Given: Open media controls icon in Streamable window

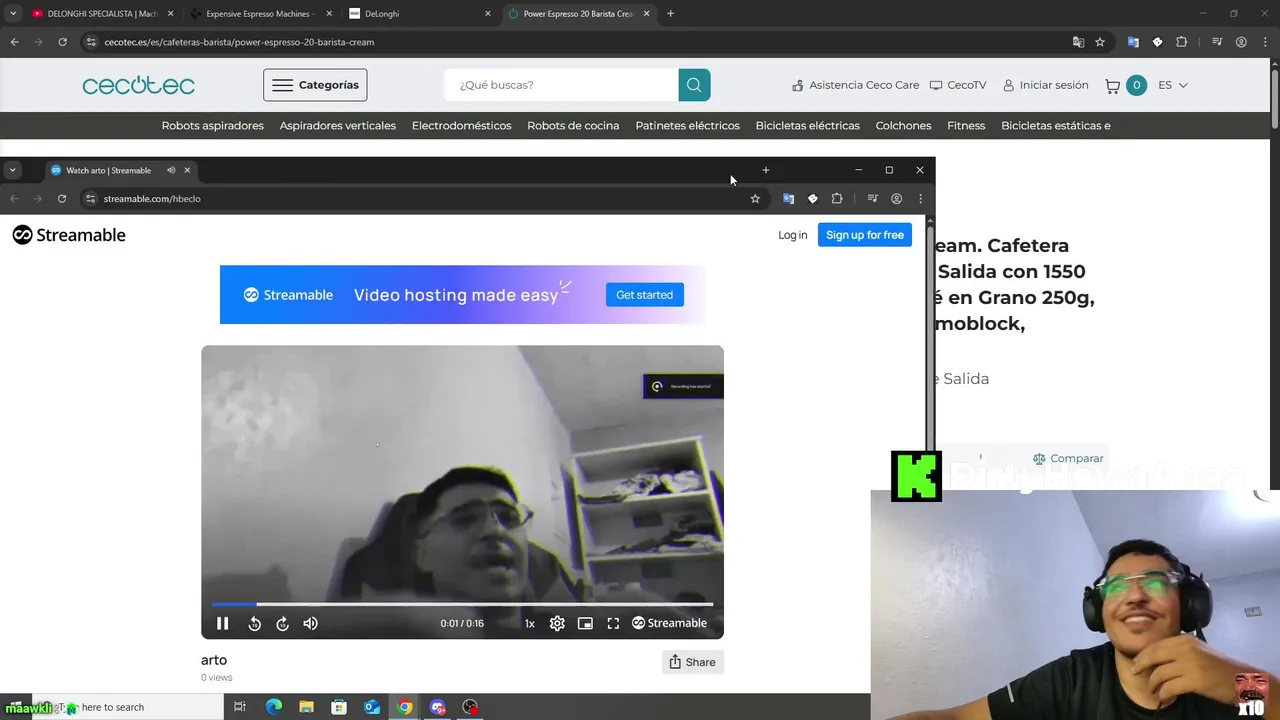Looking at the screenshot, I should 872,199.
